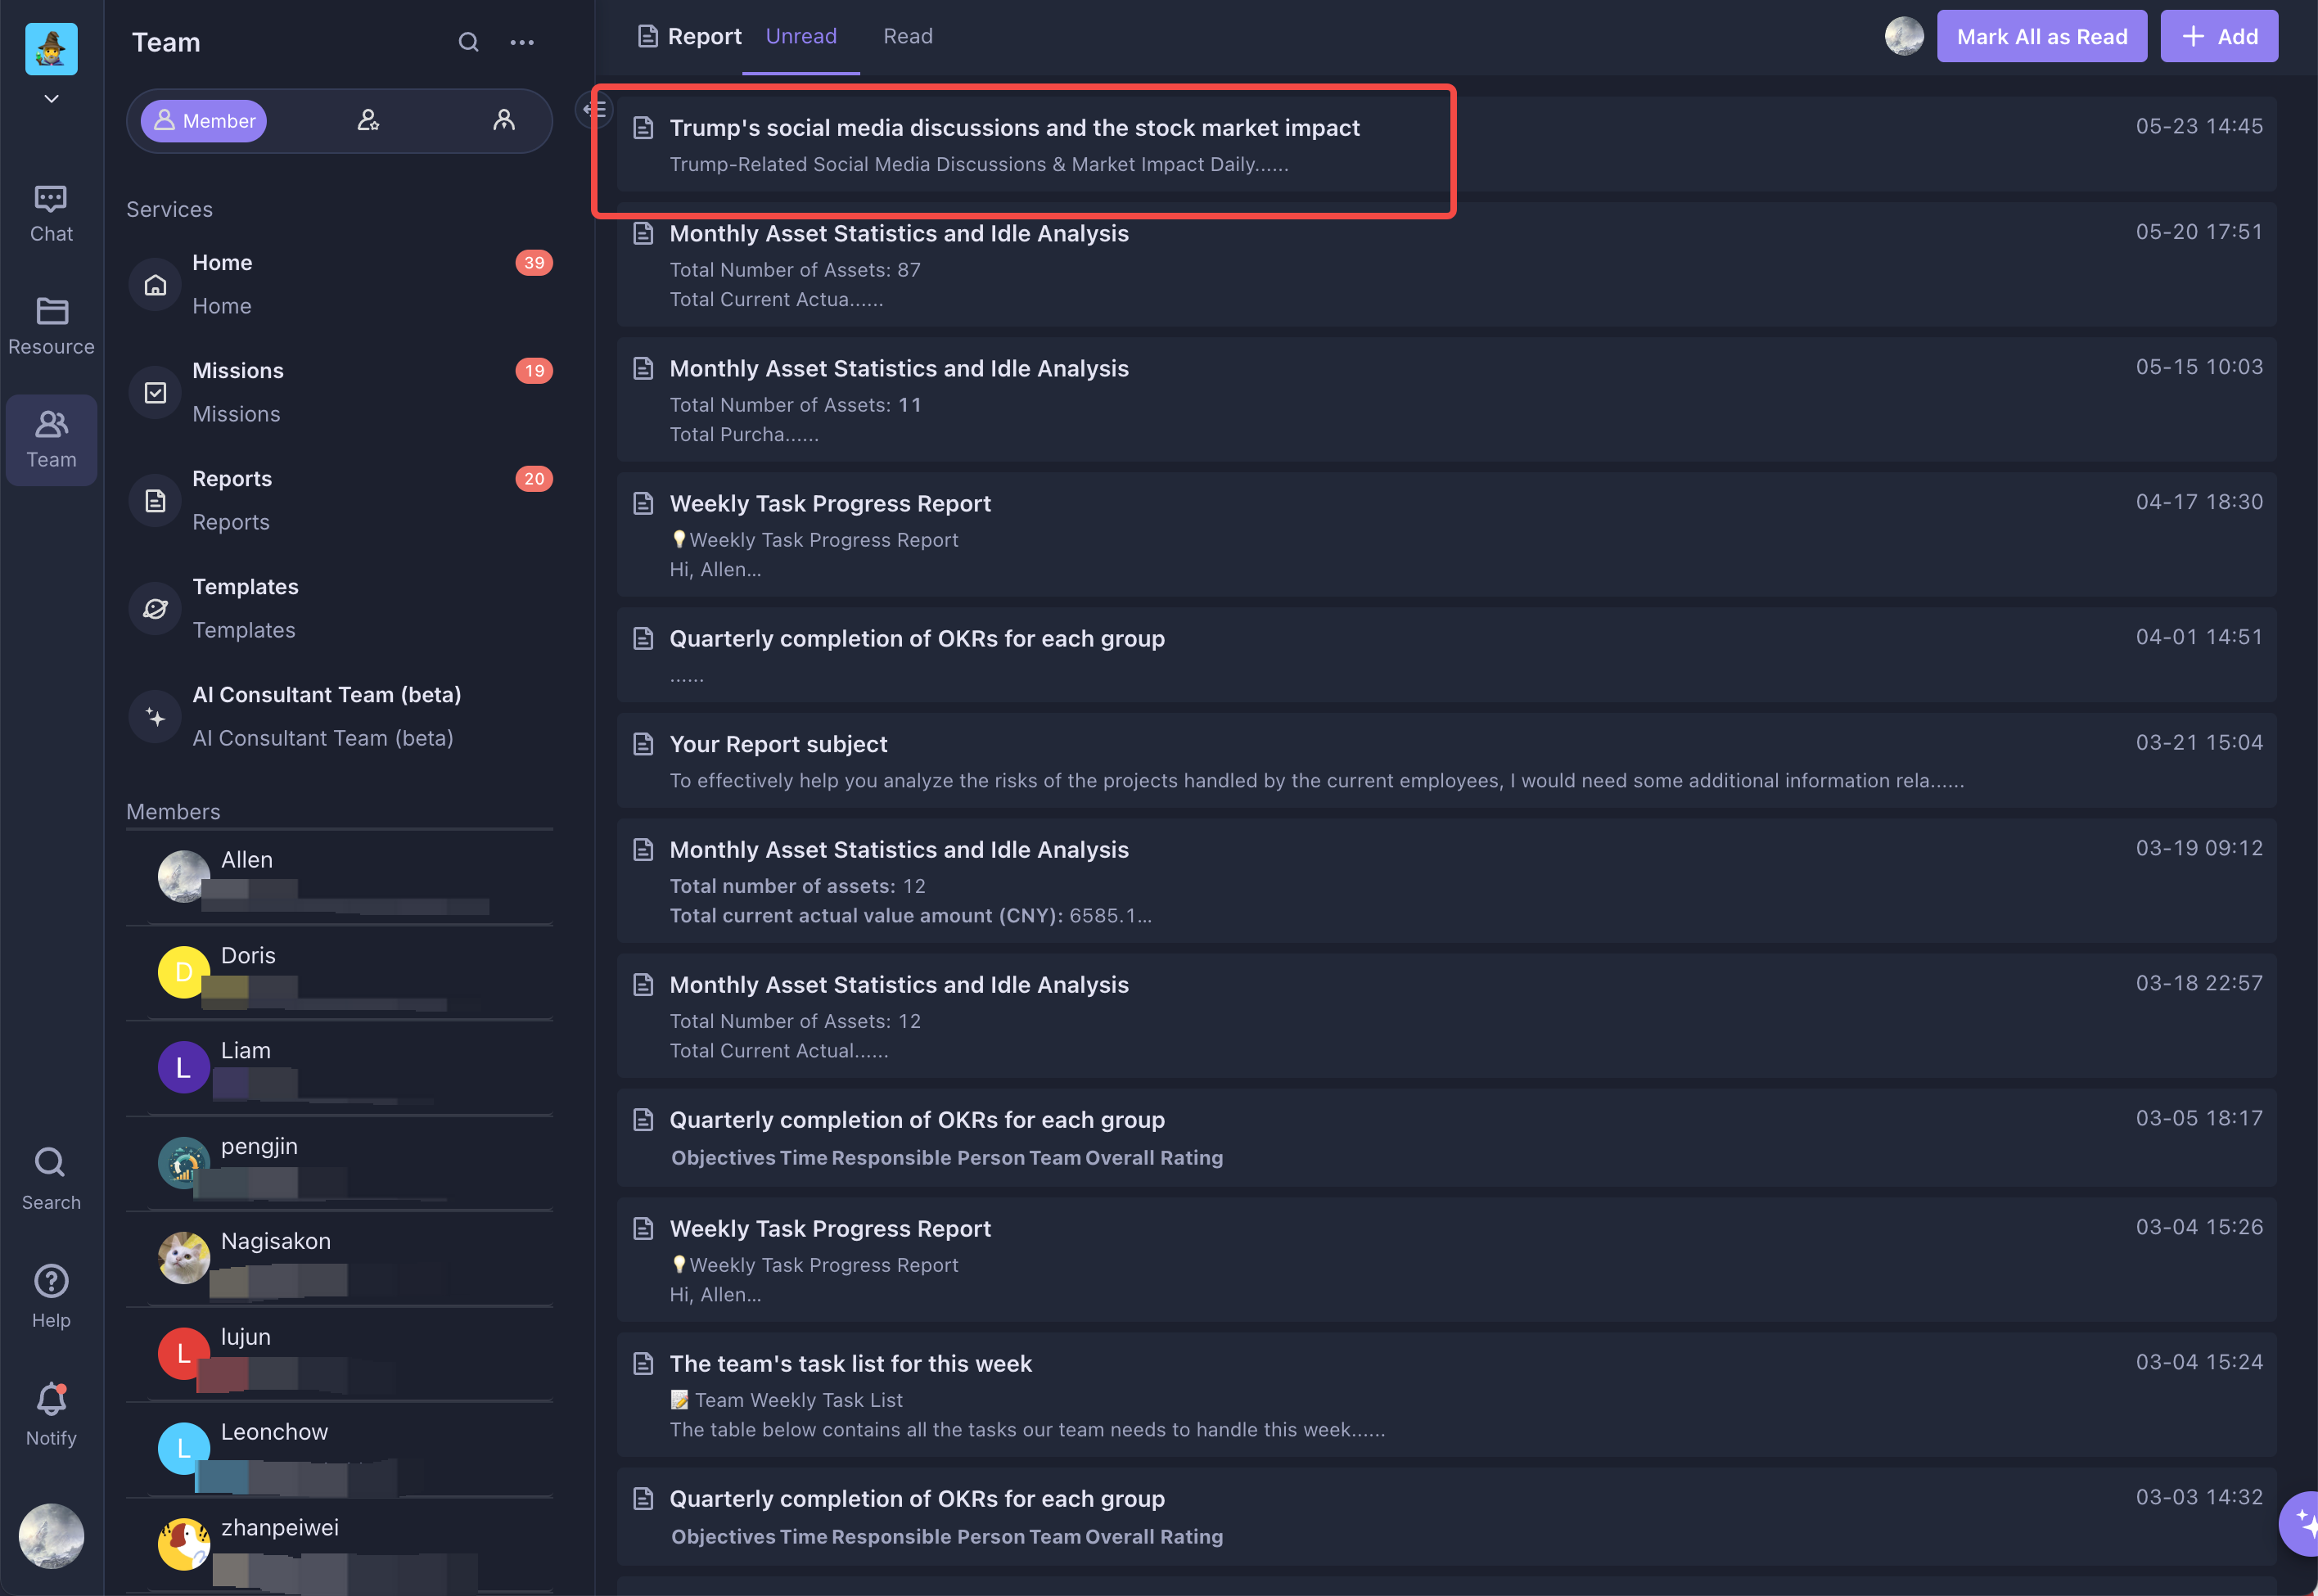Open Monthly Asset report dated 05-20 17:51
Screen dimensions: 2318x1596
[1446, 265]
